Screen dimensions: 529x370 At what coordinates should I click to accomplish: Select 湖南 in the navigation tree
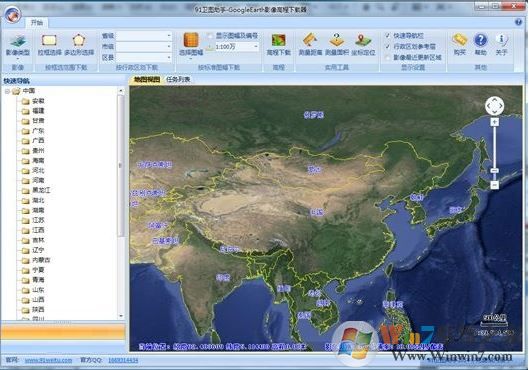click(38, 210)
